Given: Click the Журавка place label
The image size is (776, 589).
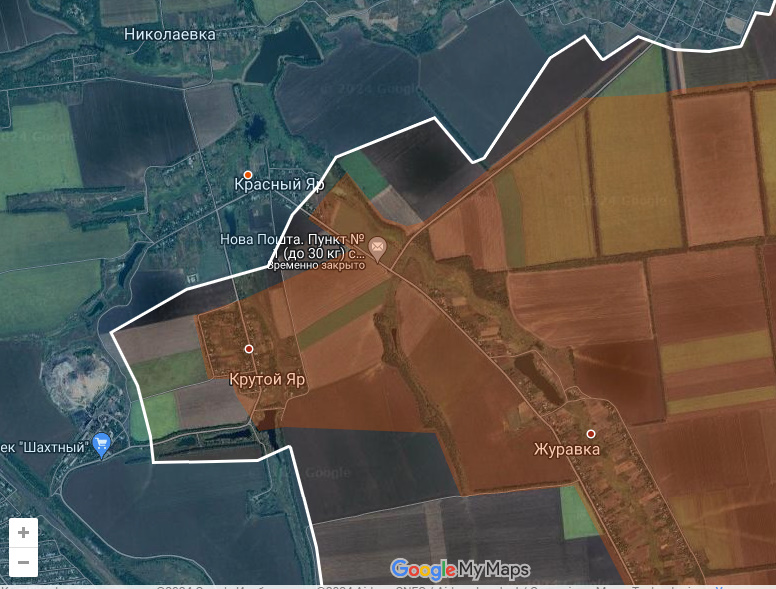Looking at the screenshot, I should pyautogui.click(x=568, y=450).
